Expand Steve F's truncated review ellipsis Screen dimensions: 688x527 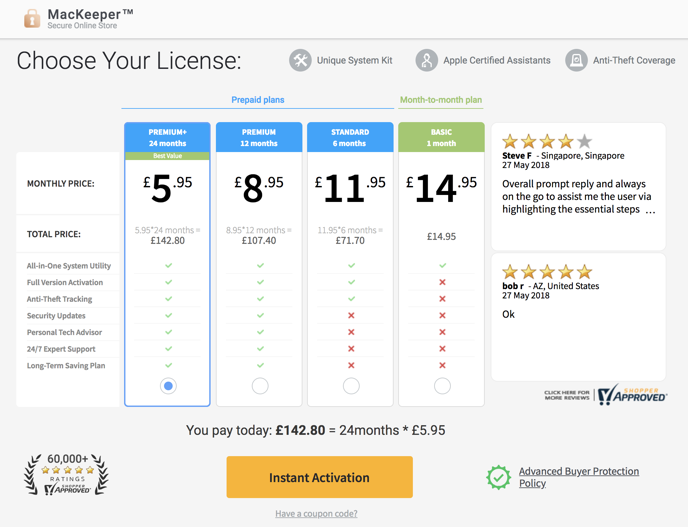coord(650,210)
